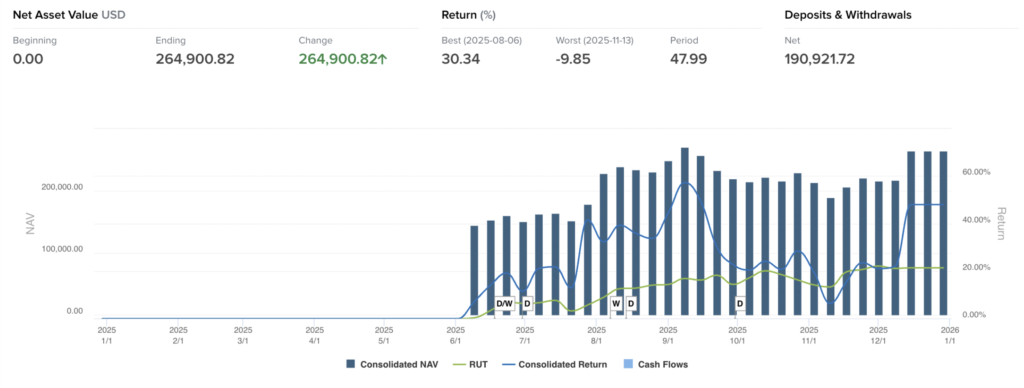Viewport: 1024px width, 388px height.
Task: Select the D marker near 10/1
Action: point(740,304)
